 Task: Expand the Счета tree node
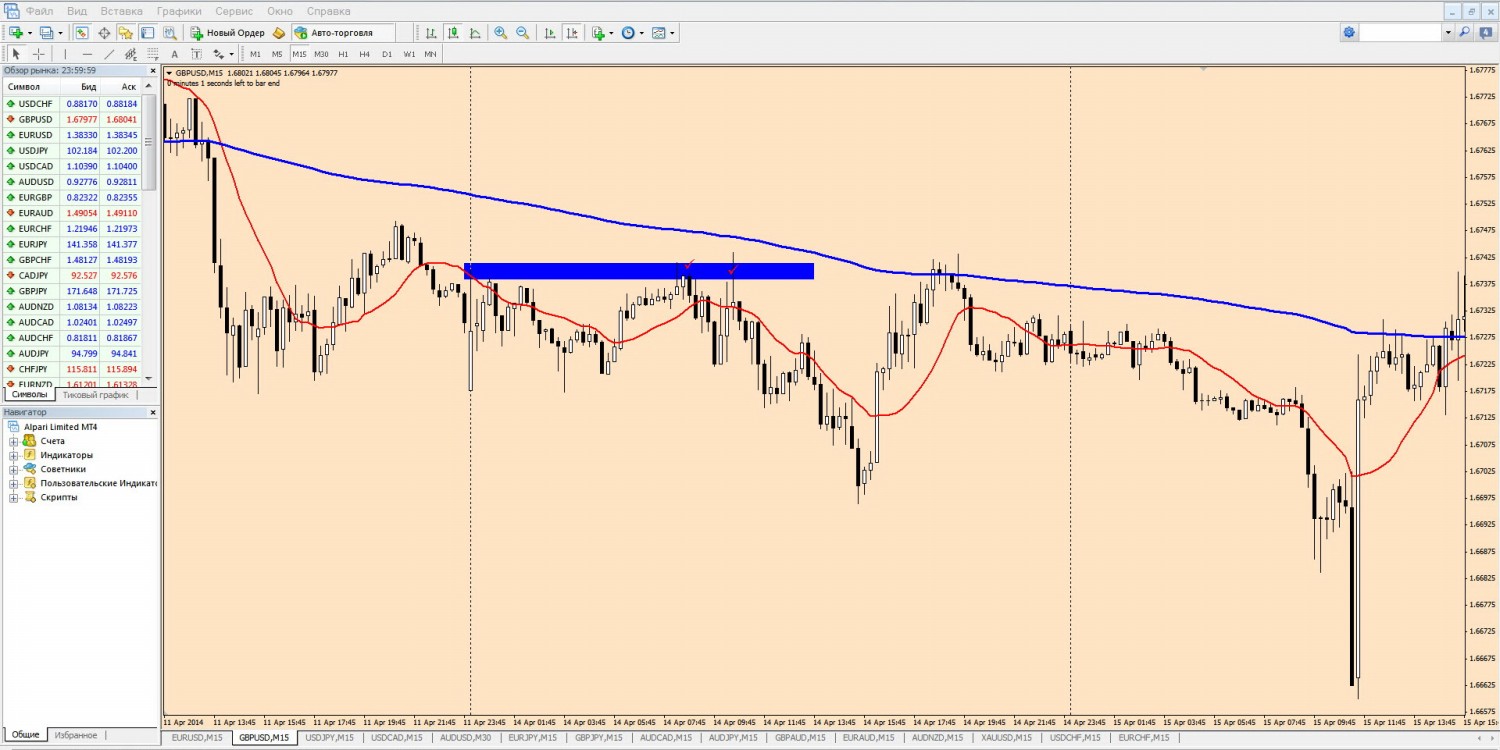click(14, 441)
